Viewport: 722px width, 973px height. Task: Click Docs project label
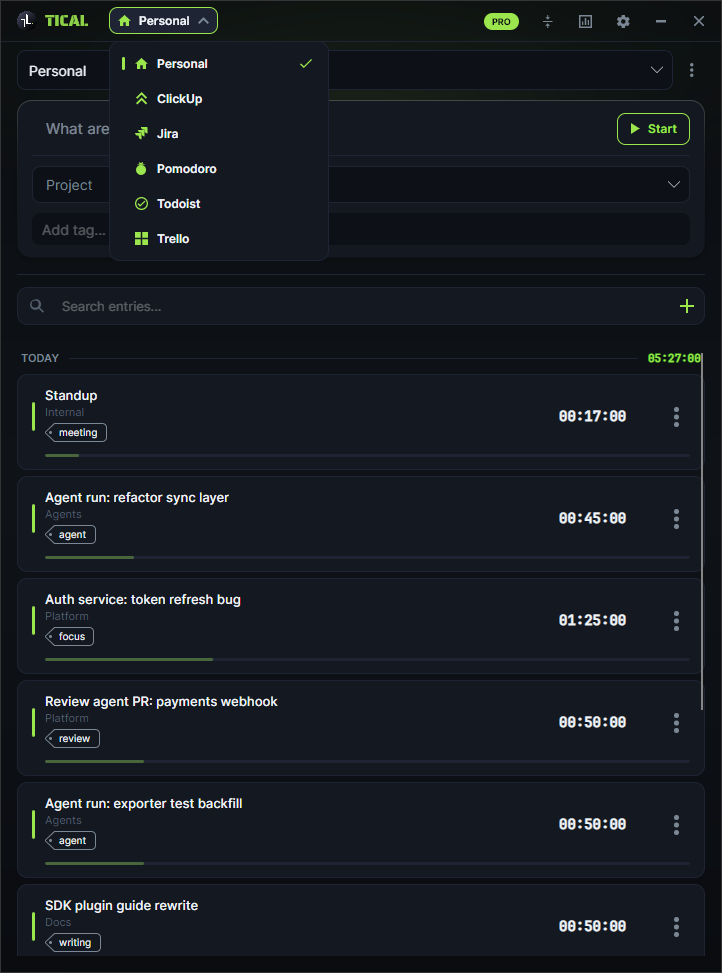[x=58, y=922]
